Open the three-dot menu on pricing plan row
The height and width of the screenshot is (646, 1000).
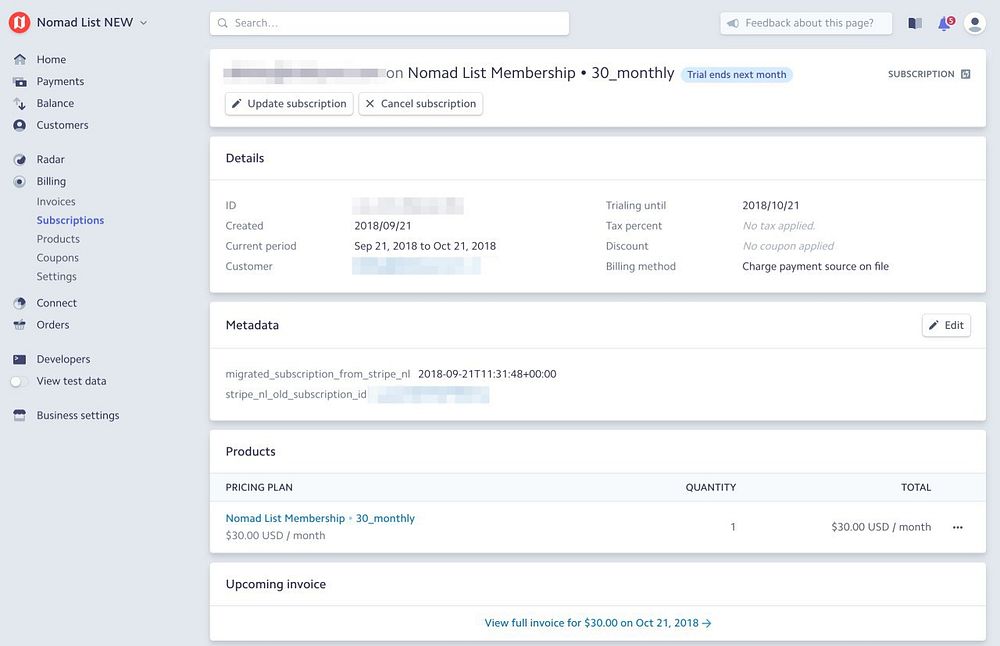coord(958,527)
